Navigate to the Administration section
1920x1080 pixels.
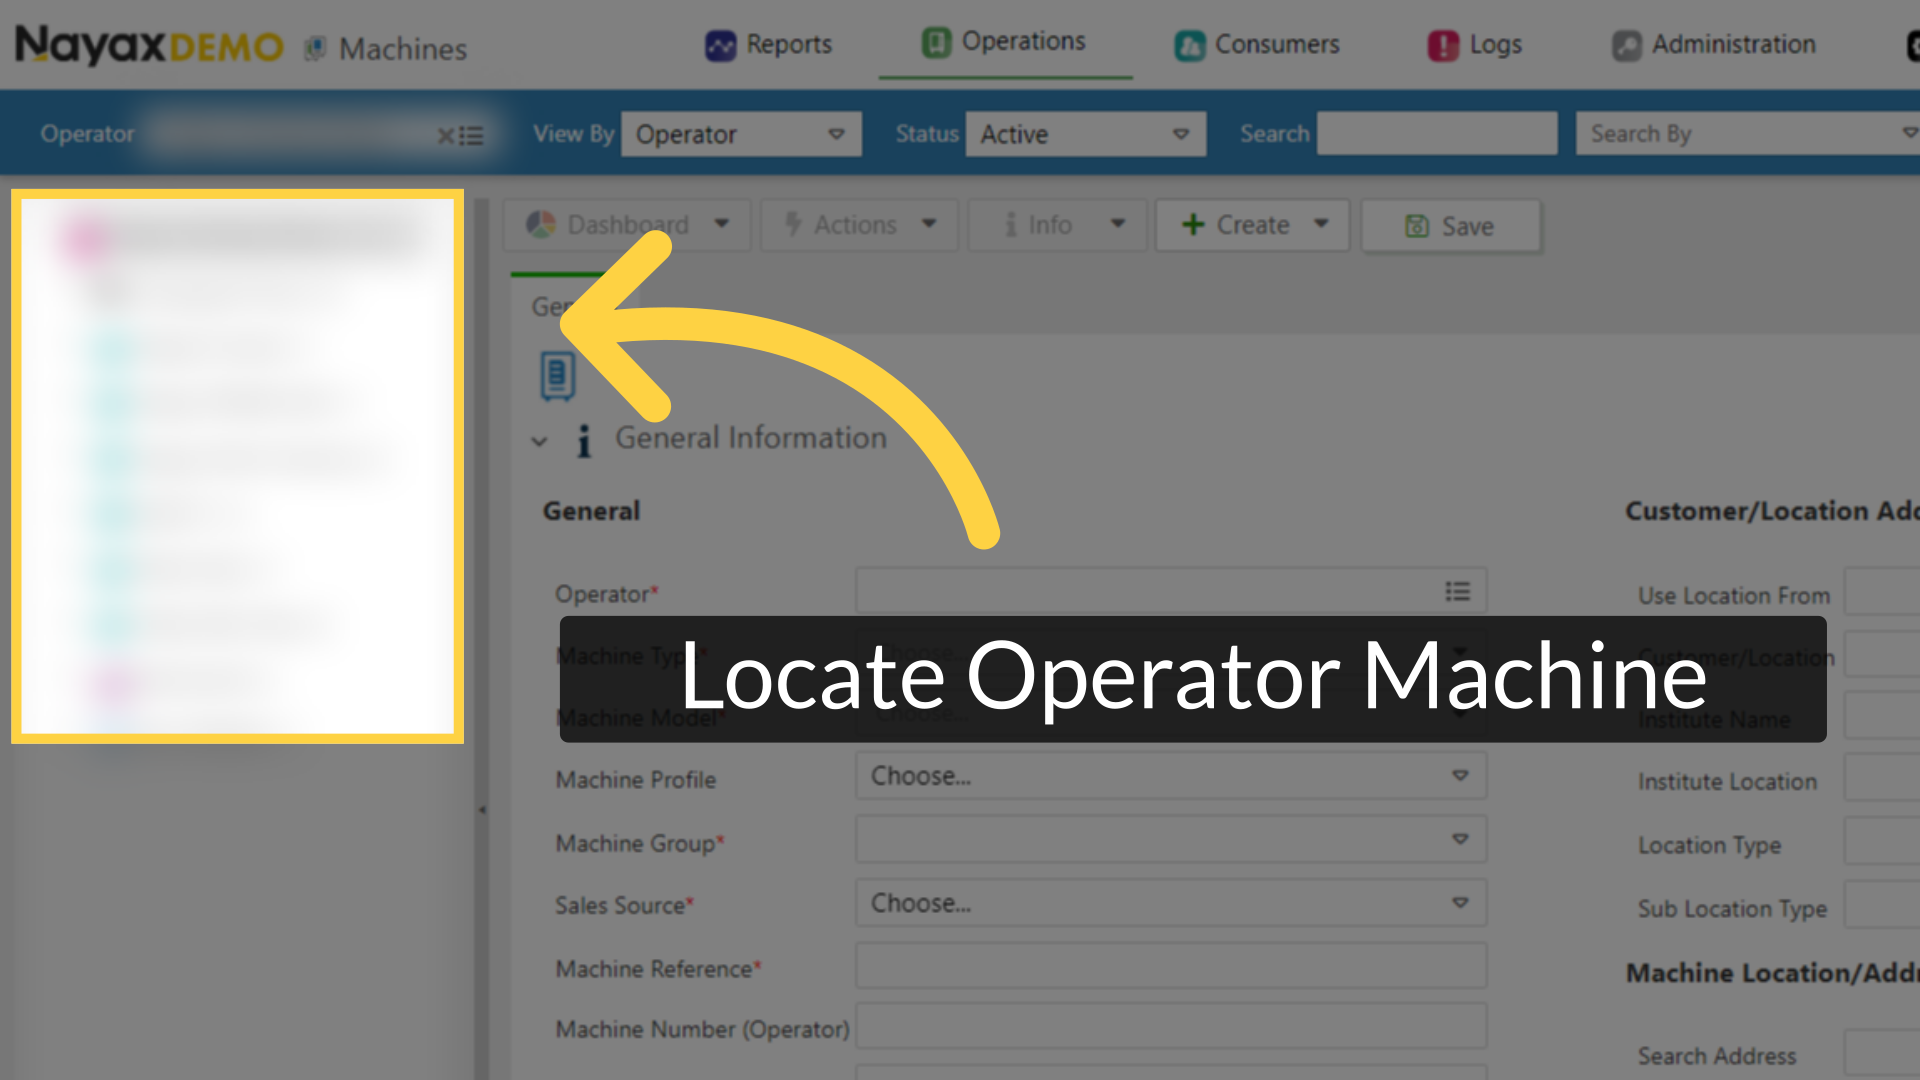coord(1714,45)
